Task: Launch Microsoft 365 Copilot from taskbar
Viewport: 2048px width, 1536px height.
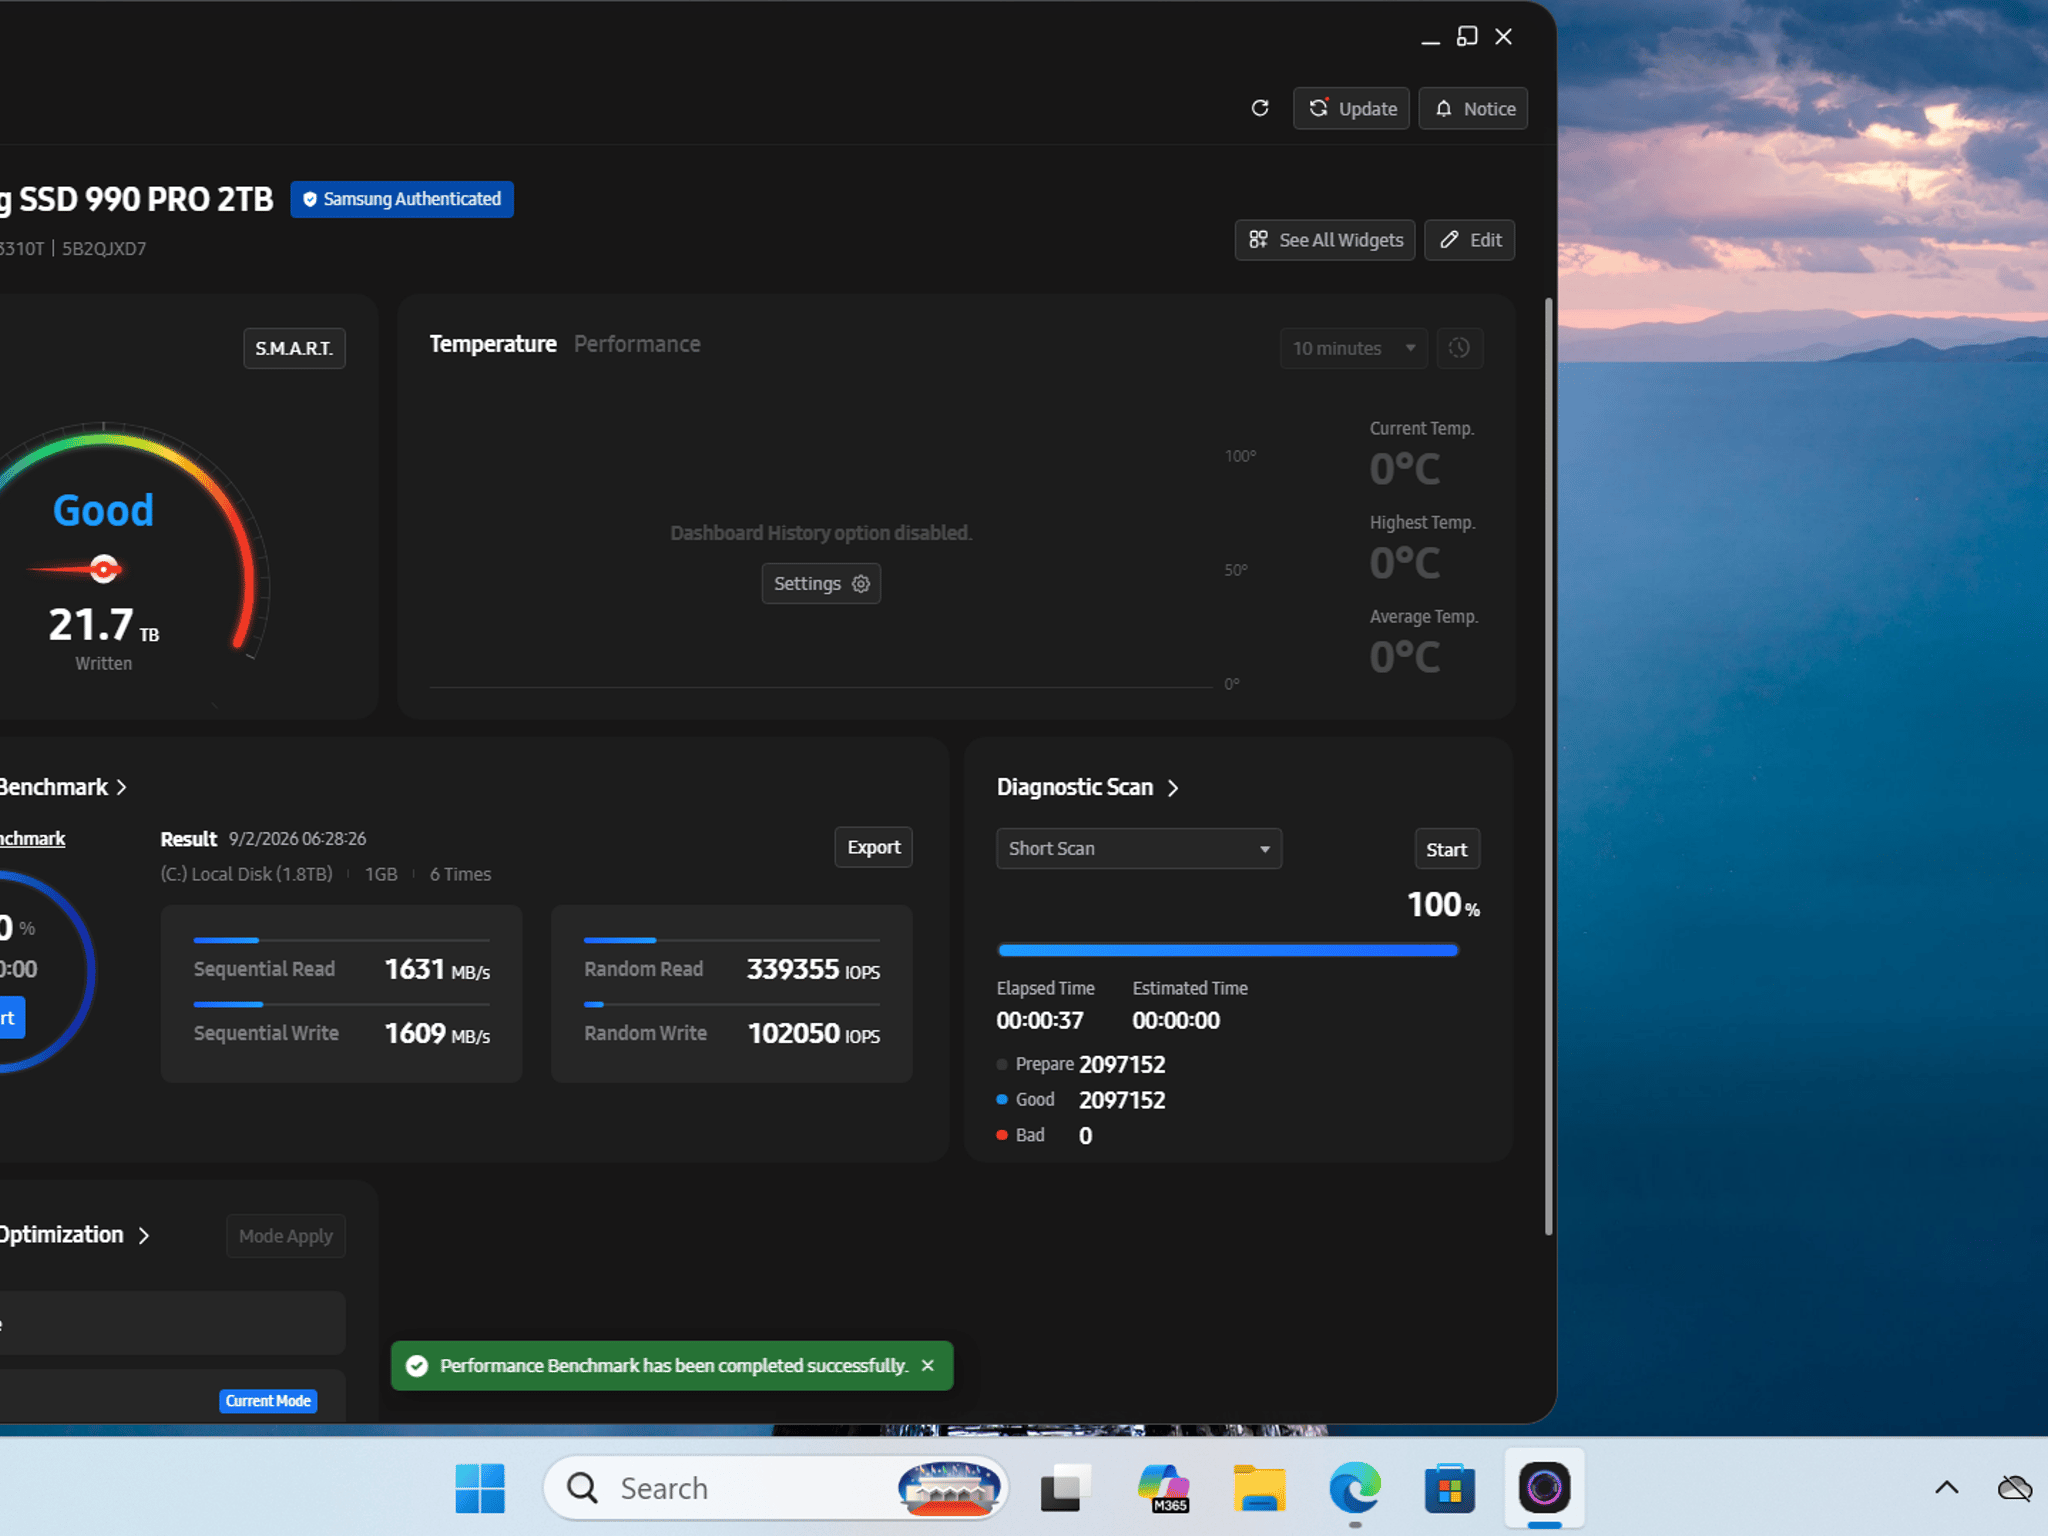Action: point(1163,1489)
